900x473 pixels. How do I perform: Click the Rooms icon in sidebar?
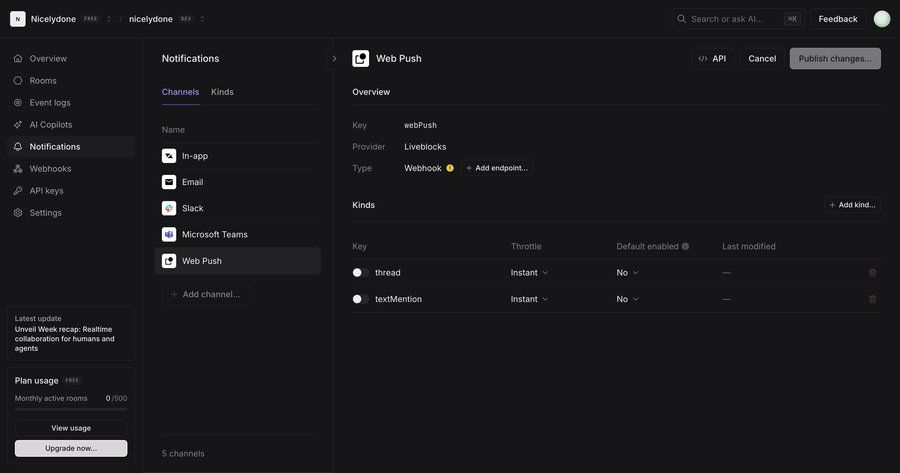pos(18,80)
